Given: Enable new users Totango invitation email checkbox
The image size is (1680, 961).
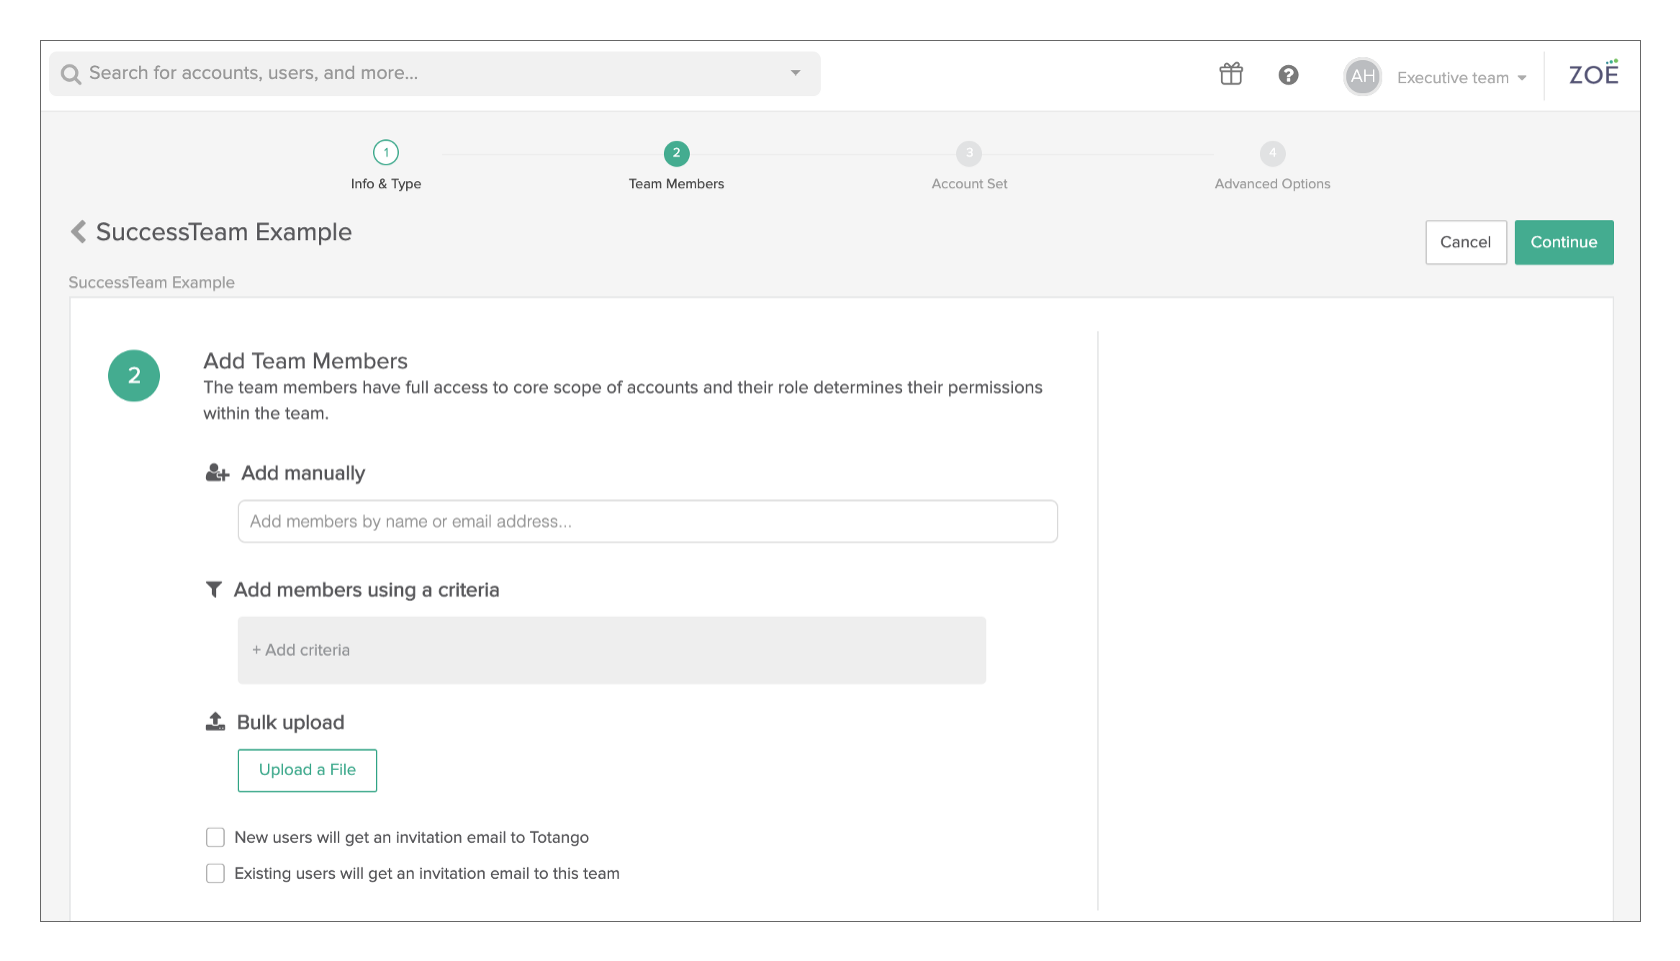Looking at the screenshot, I should (x=215, y=837).
